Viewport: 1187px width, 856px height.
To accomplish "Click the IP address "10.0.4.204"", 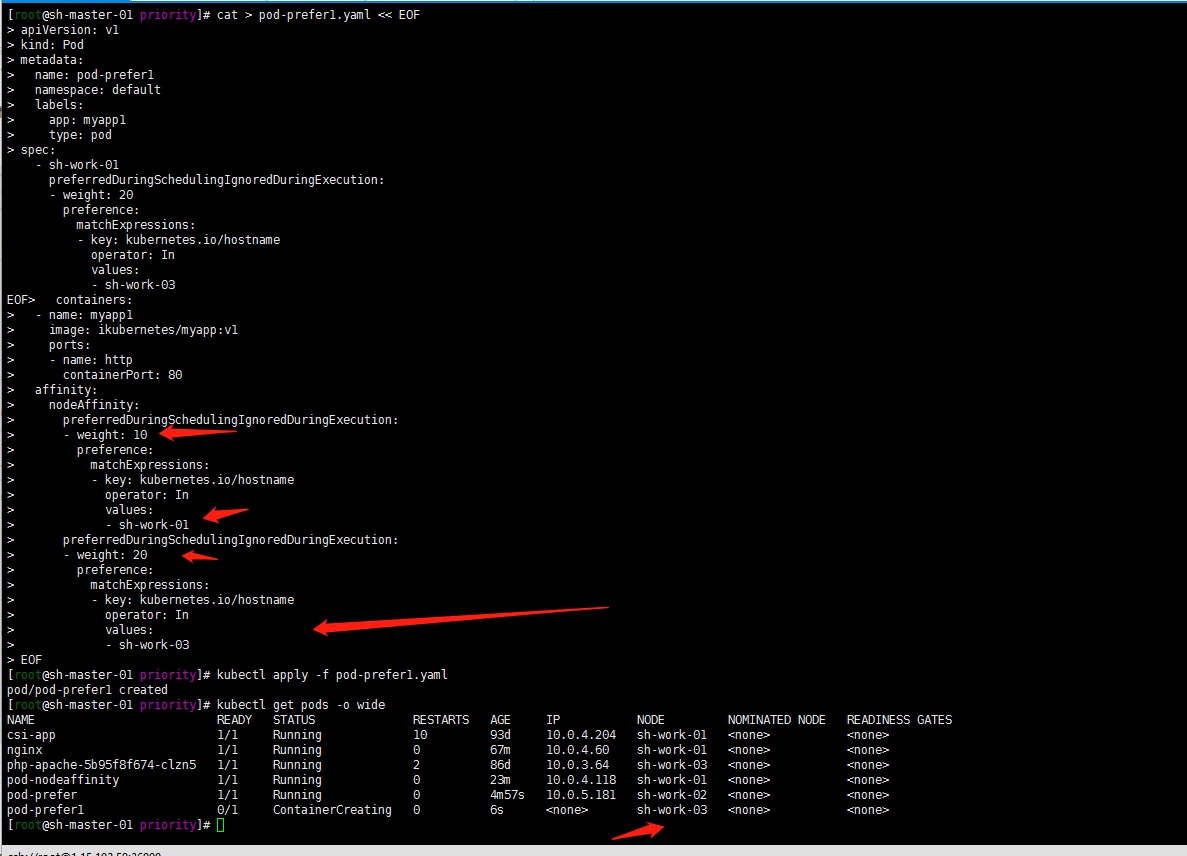I will (581, 736).
